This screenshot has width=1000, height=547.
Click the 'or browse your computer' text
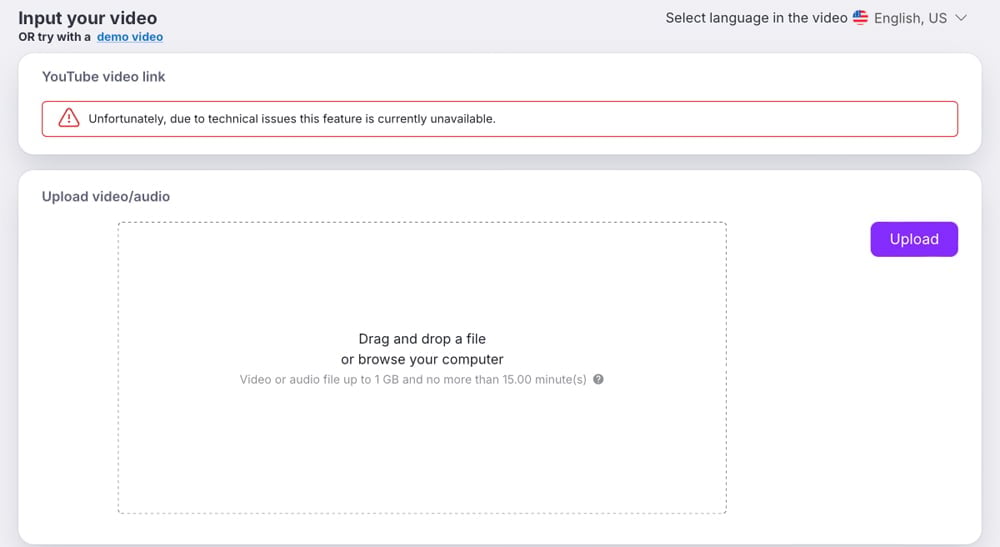click(x=422, y=360)
